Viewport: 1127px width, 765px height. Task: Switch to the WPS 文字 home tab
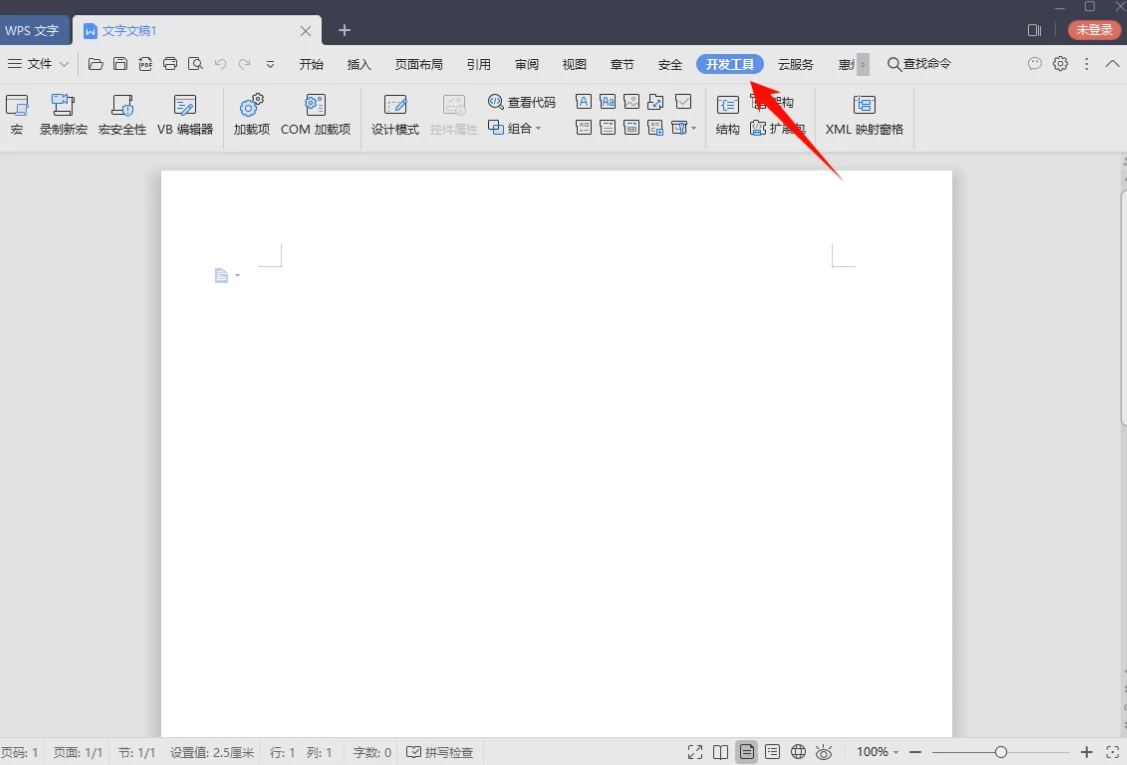[x=32, y=31]
